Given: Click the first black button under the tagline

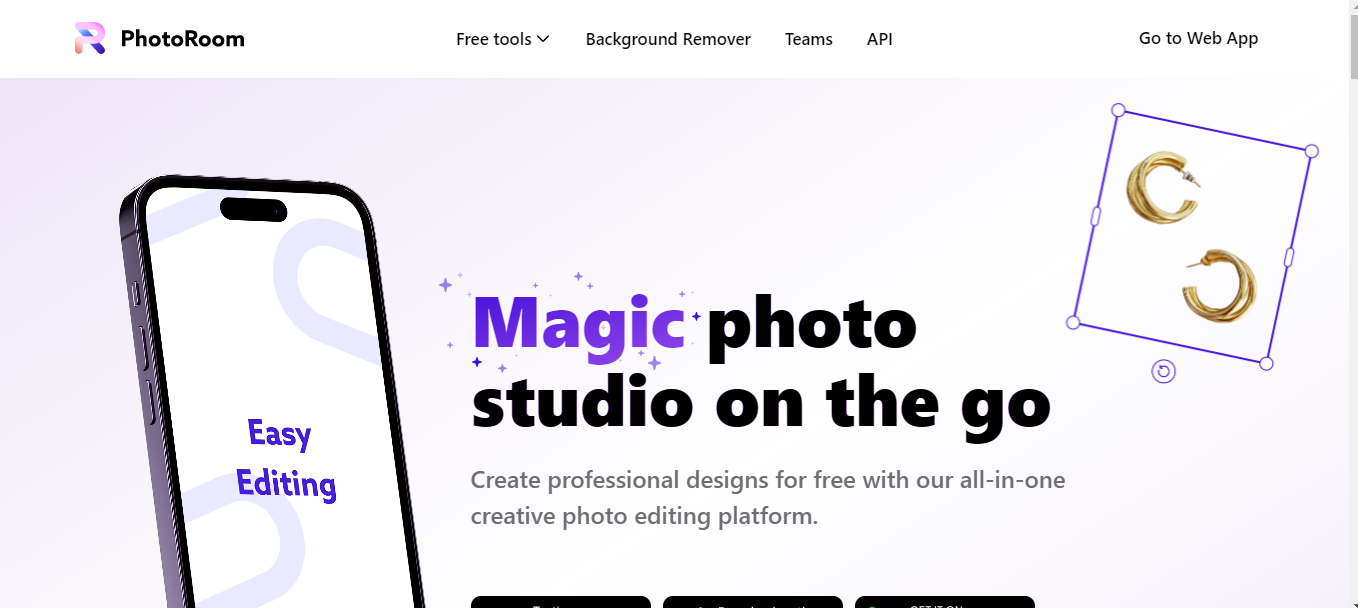Looking at the screenshot, I should coord(561,602).
